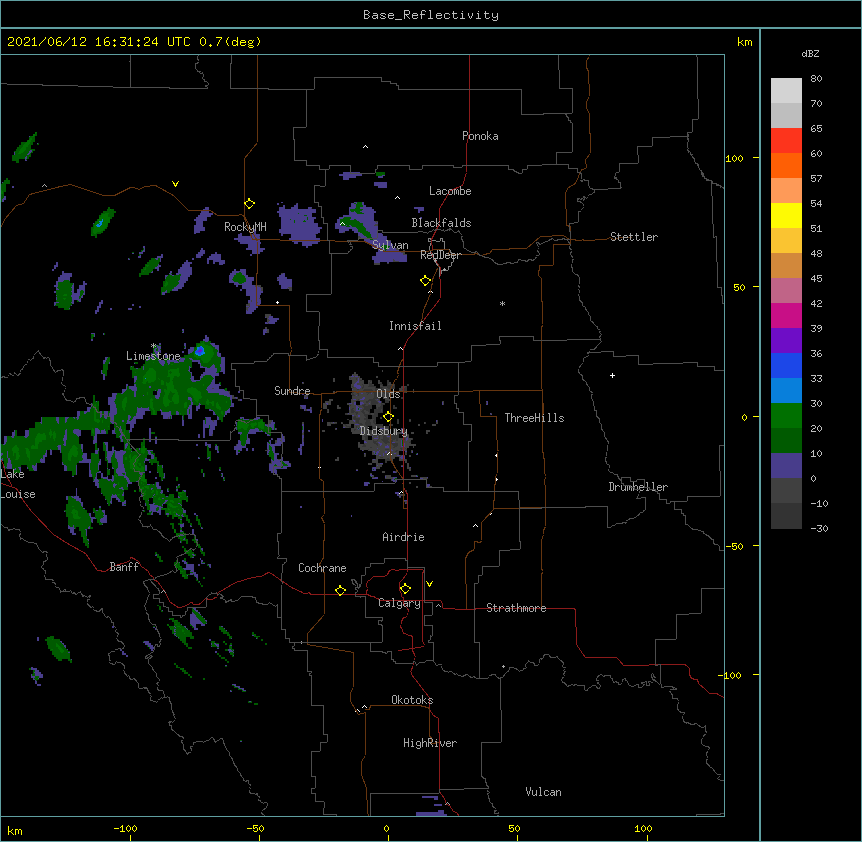Image resolution: width=862 pixels, height=842 pixels.
Task: Pick the orange 57-60 dBZ legend swatch
Action: [786, 165]
